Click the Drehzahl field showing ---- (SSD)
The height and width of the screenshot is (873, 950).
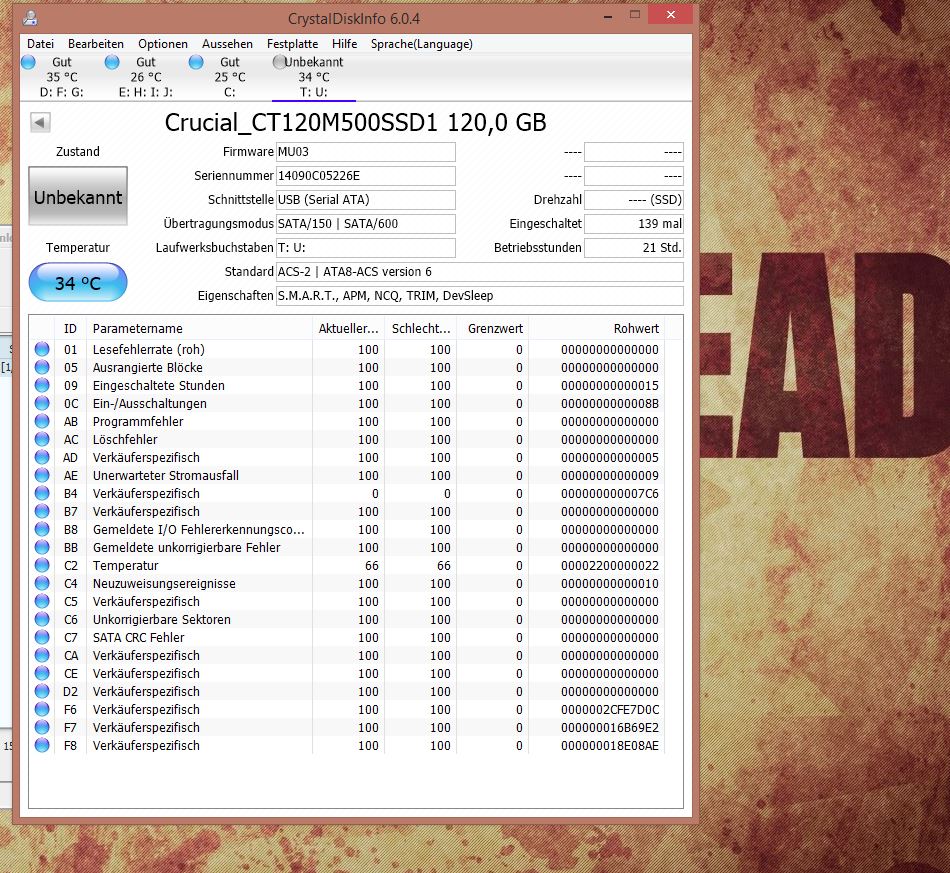coord(634,200)
